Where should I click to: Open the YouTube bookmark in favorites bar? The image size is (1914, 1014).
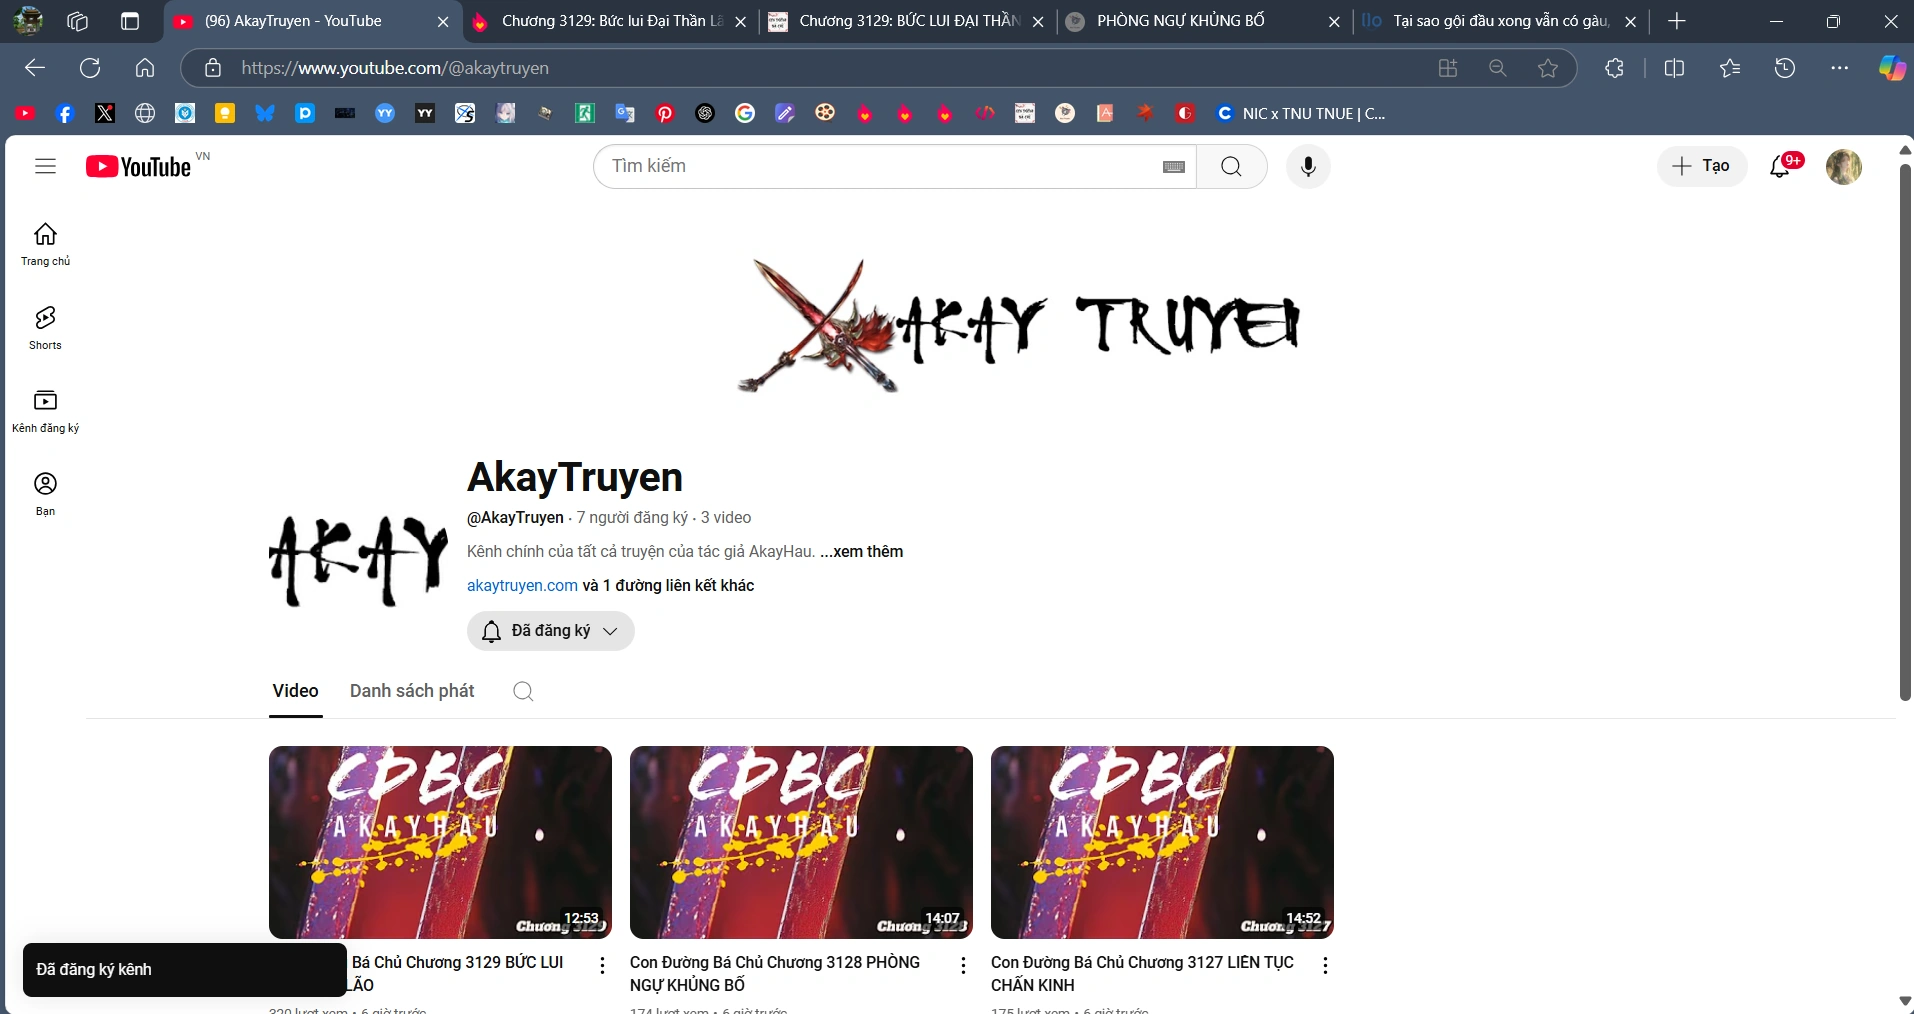coord(25,113)
